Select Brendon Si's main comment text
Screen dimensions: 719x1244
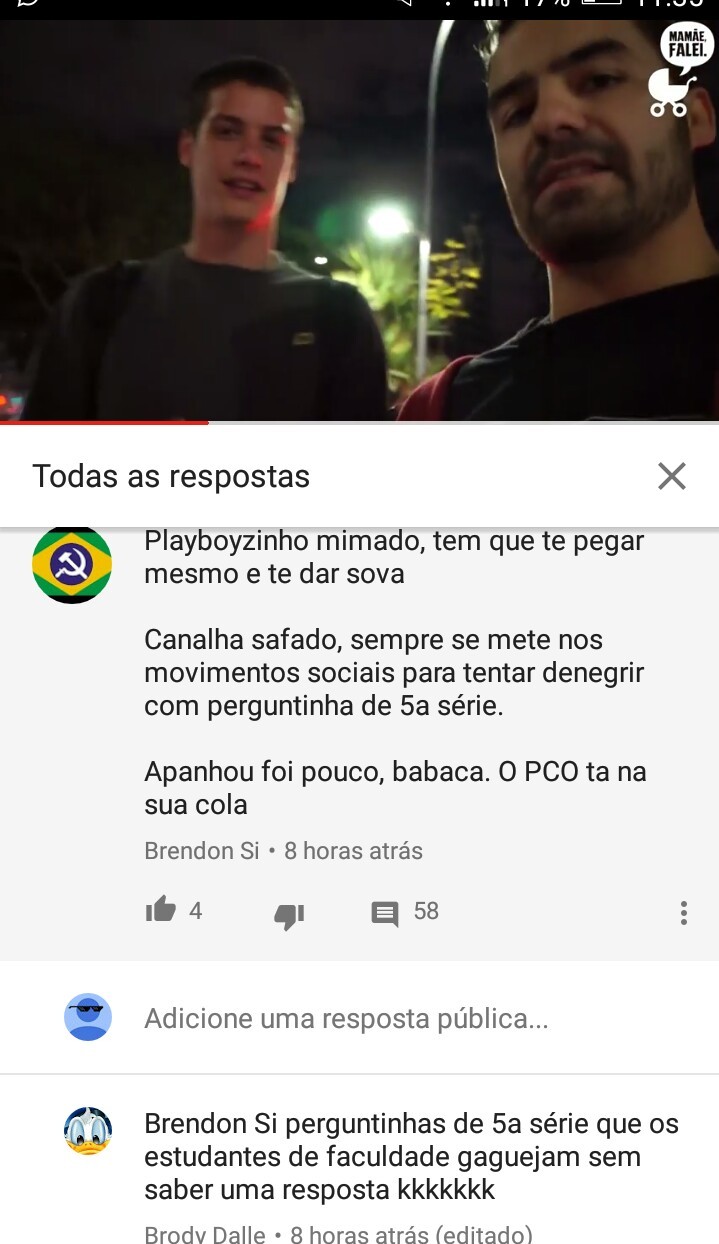point(395,672)
